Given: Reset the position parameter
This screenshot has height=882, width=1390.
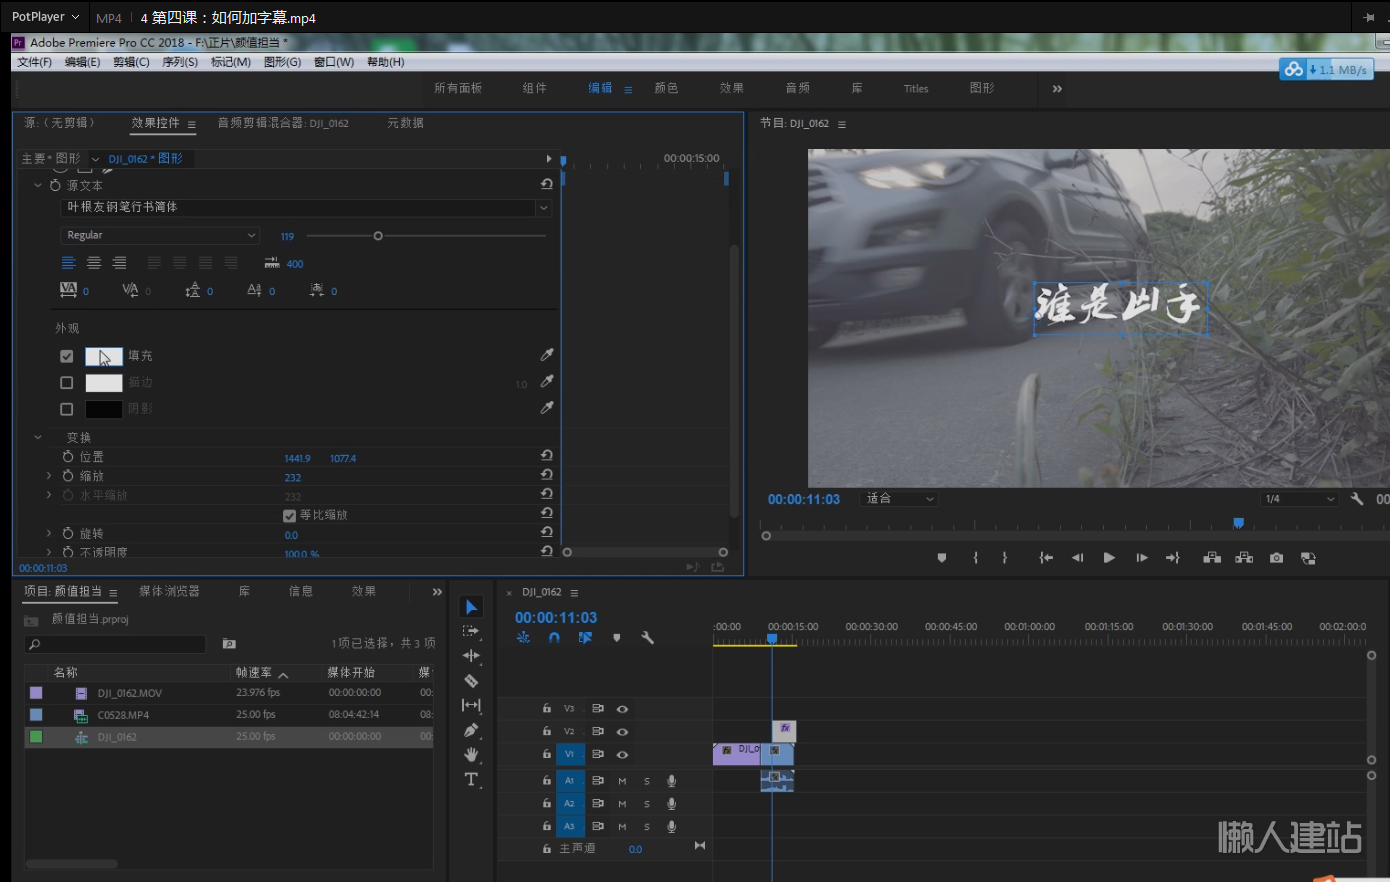Looking at the screenshot, I should (x=546, y=456).
